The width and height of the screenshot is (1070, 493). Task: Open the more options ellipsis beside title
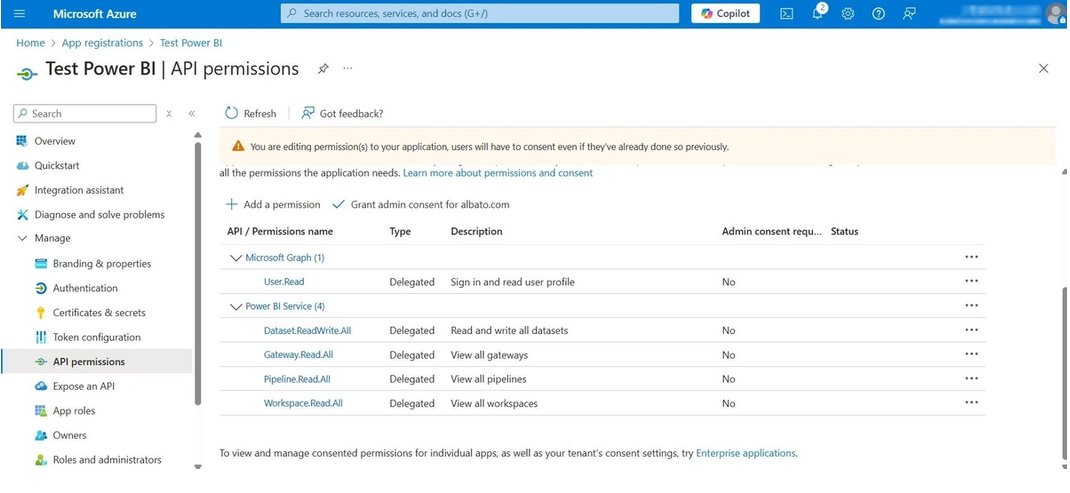pos(348,69)
